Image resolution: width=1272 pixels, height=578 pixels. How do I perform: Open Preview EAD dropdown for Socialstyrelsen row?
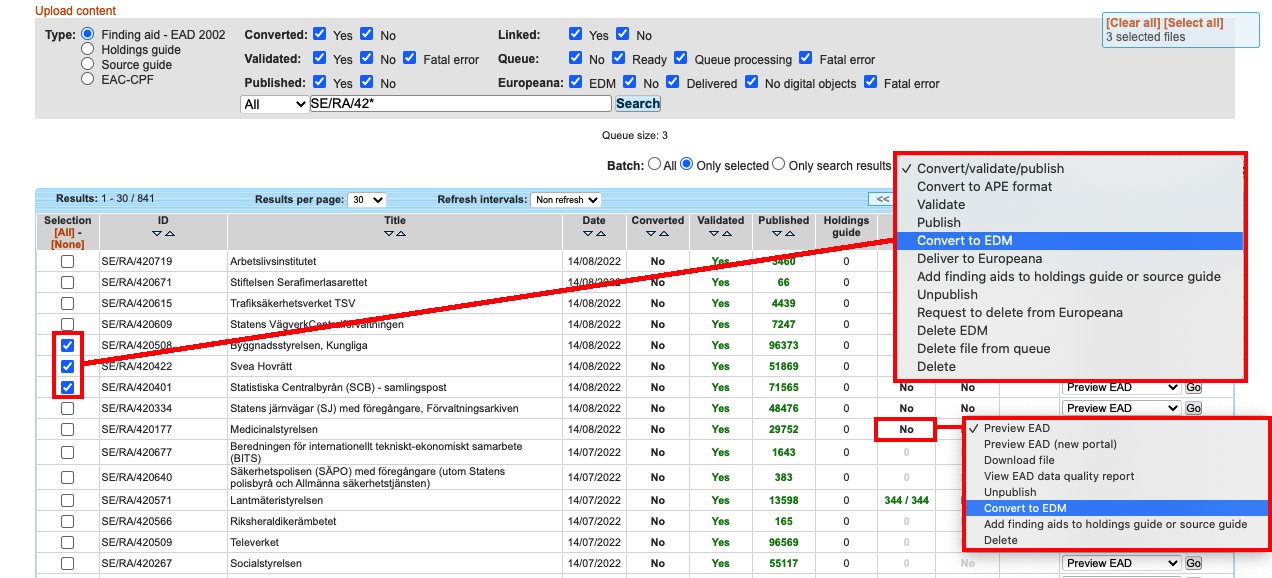[x=1120, y=563]
